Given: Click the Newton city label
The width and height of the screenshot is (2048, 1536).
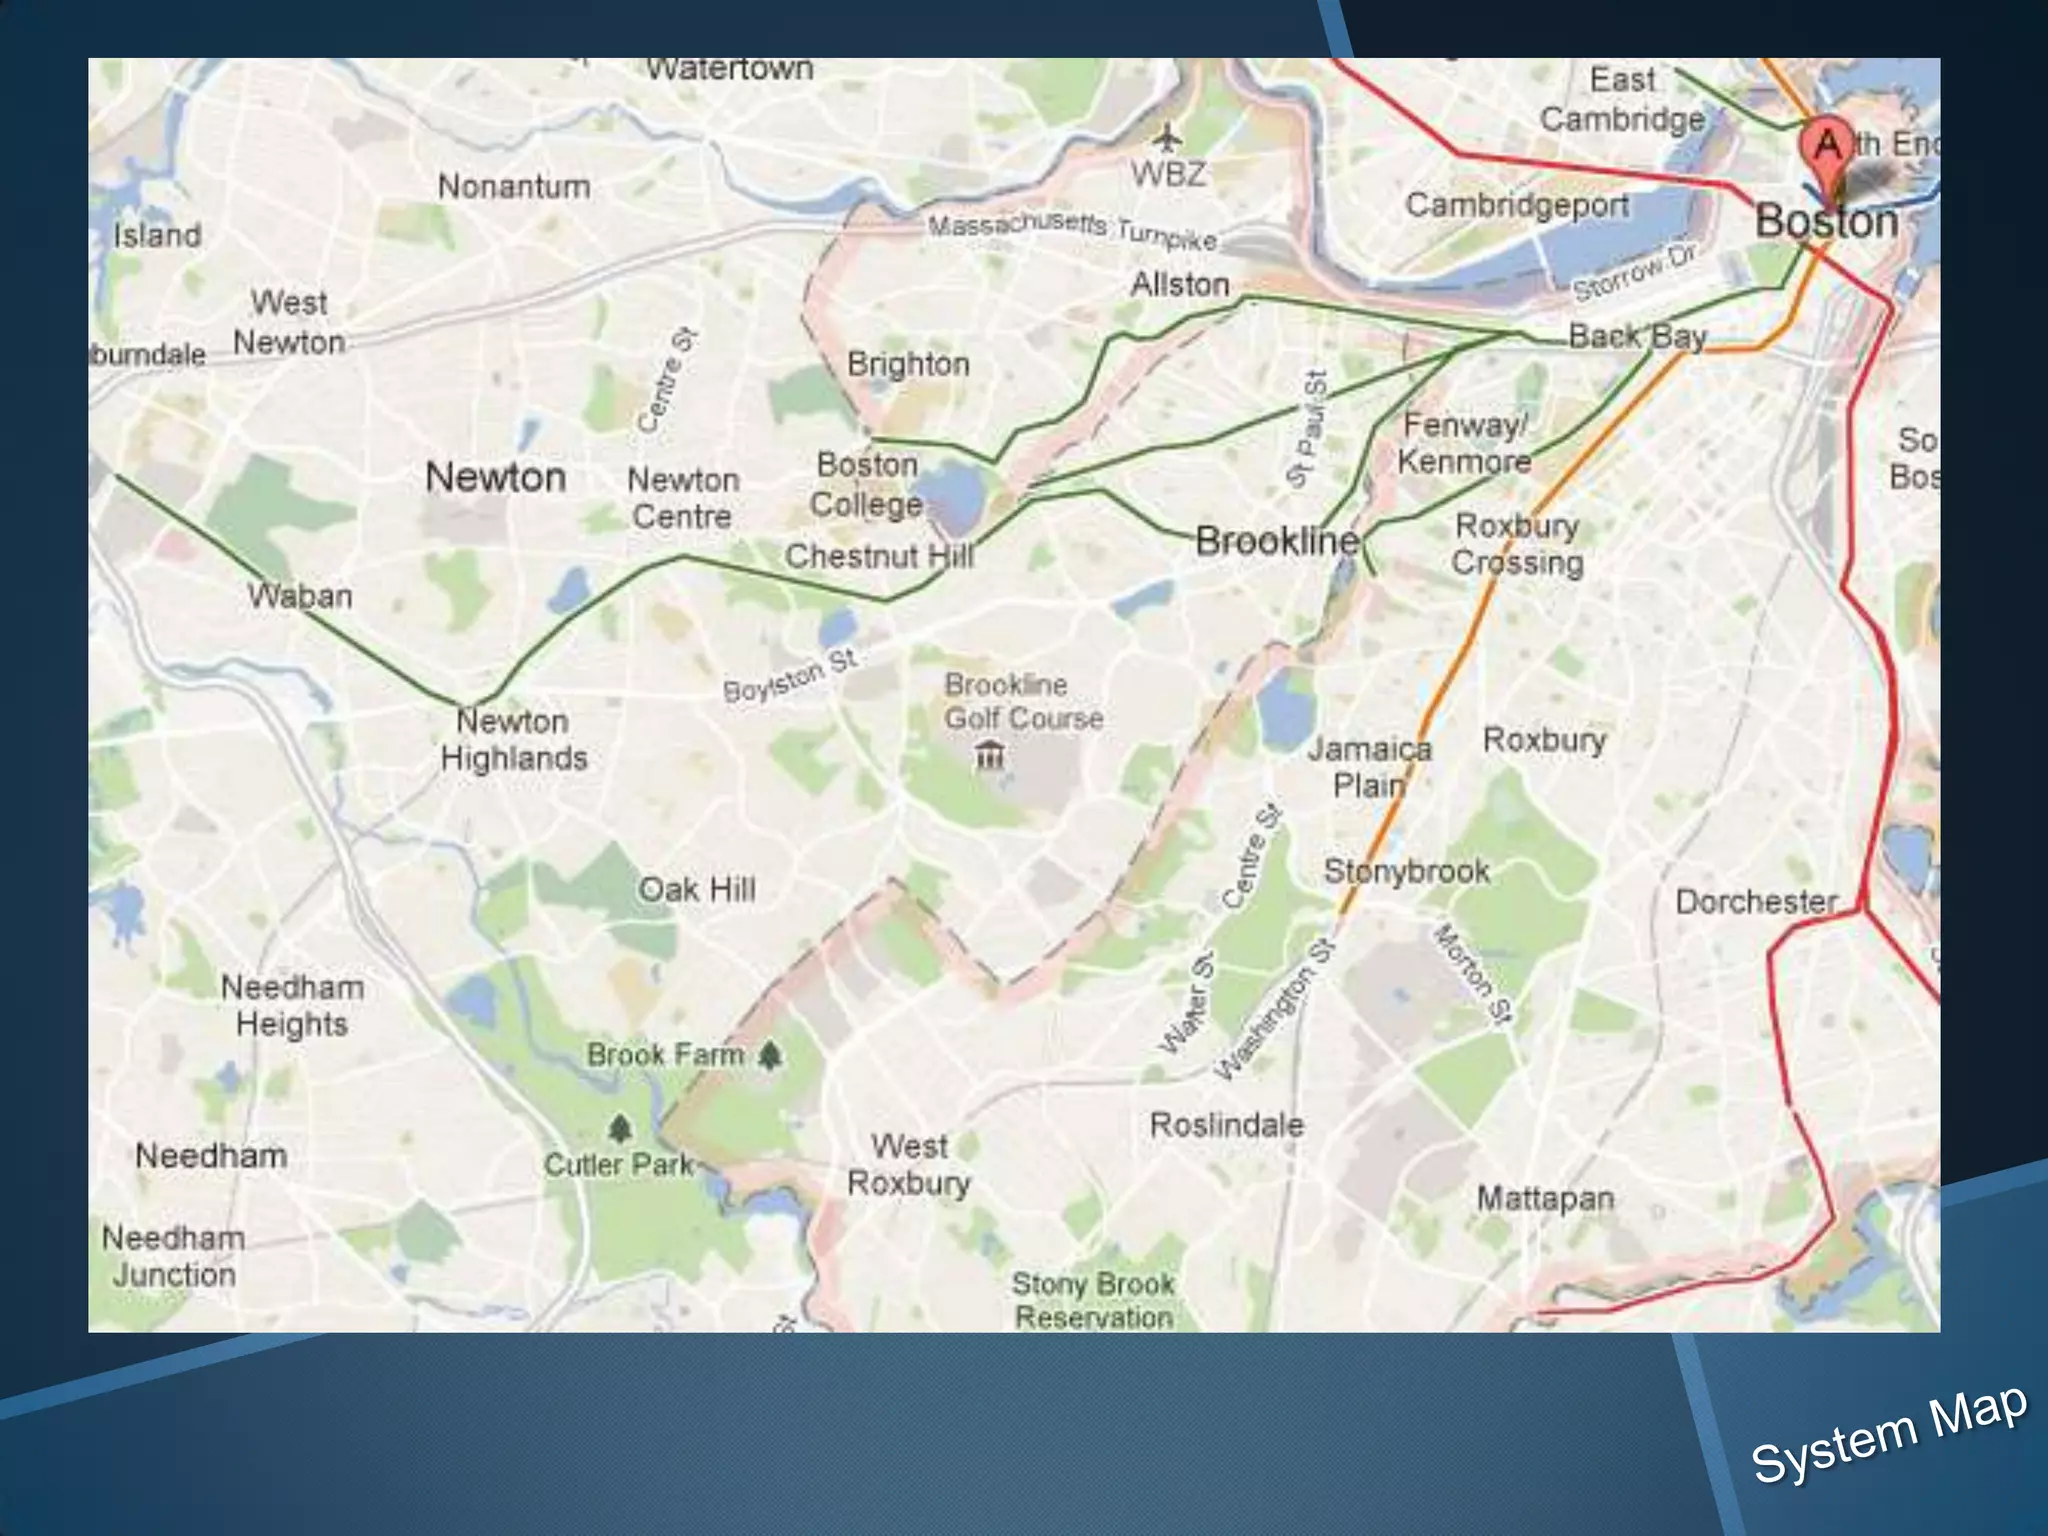Looking at the screenshot, I should click(x=495, y=476).
